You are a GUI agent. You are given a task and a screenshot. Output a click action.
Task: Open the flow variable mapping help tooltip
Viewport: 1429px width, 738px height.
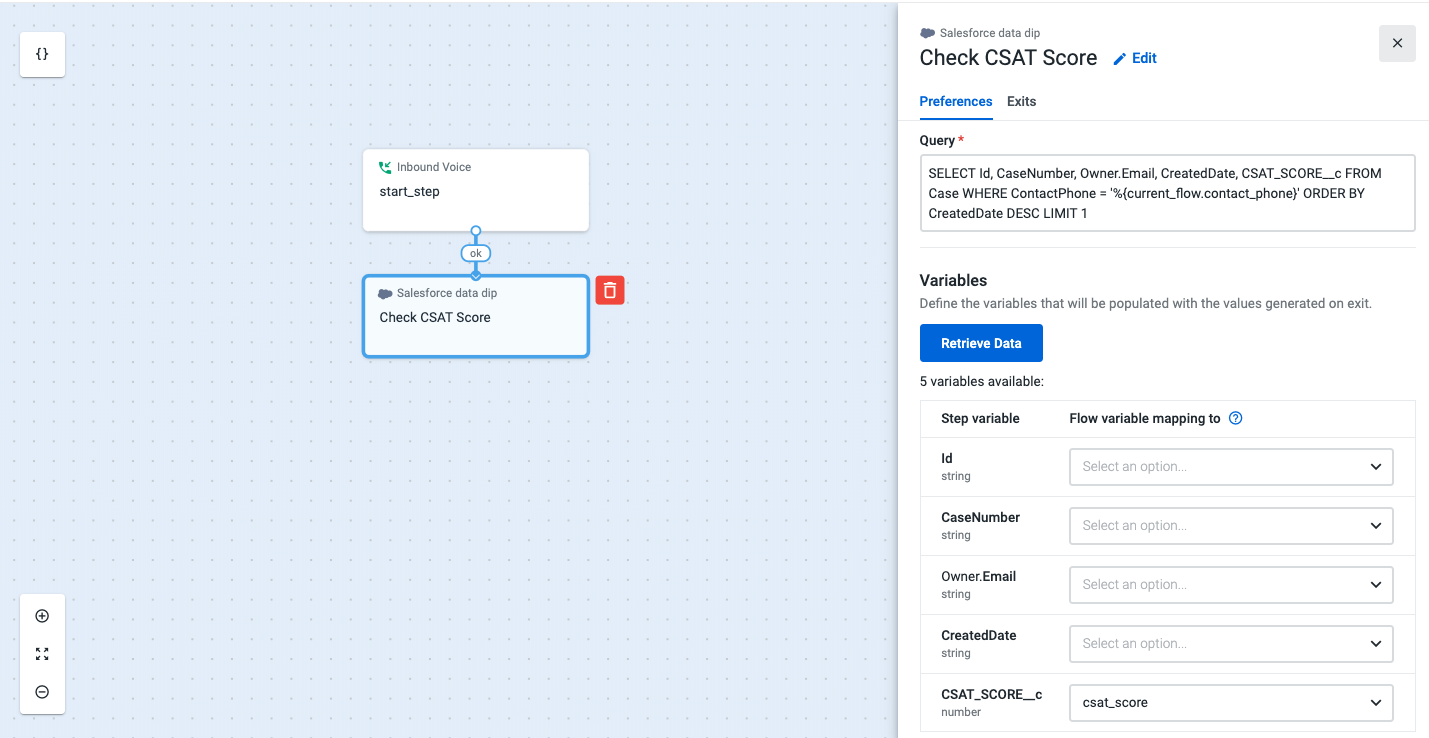[x=1235, y=418]
